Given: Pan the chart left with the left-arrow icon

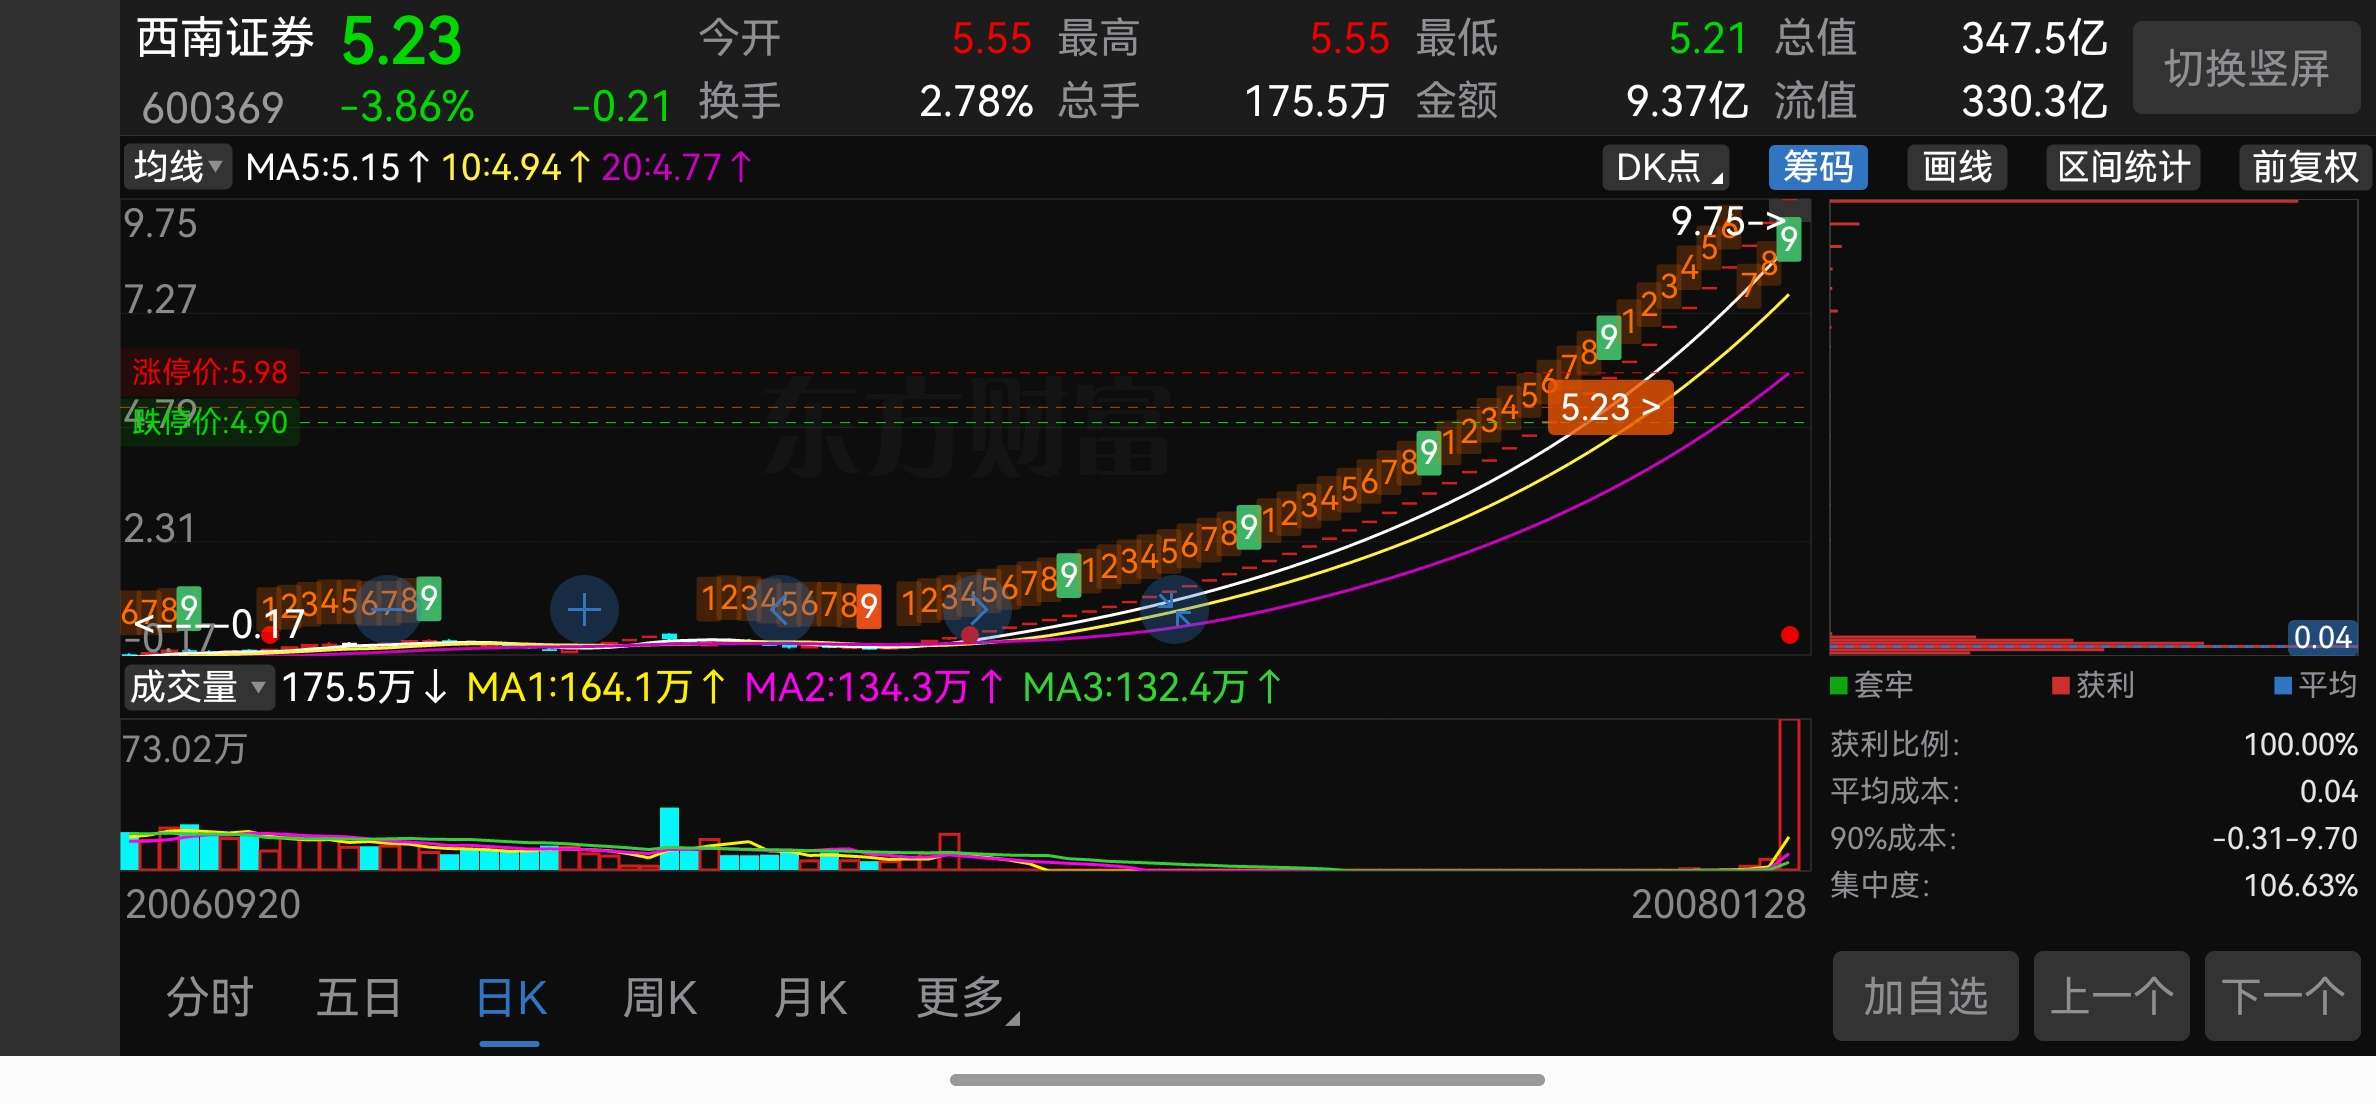Looking at the screenshot, I should (x=785, y=608).
